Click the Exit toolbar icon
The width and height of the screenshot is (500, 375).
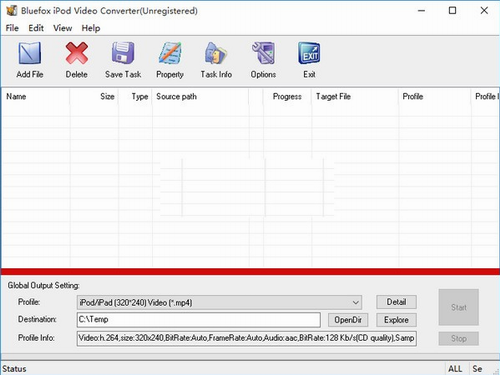309,53
